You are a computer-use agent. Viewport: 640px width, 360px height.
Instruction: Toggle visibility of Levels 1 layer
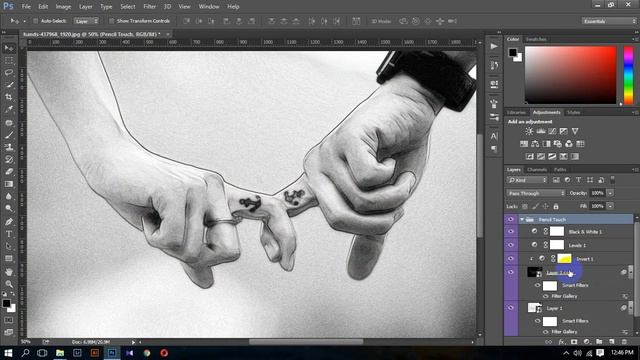point(511,245)
